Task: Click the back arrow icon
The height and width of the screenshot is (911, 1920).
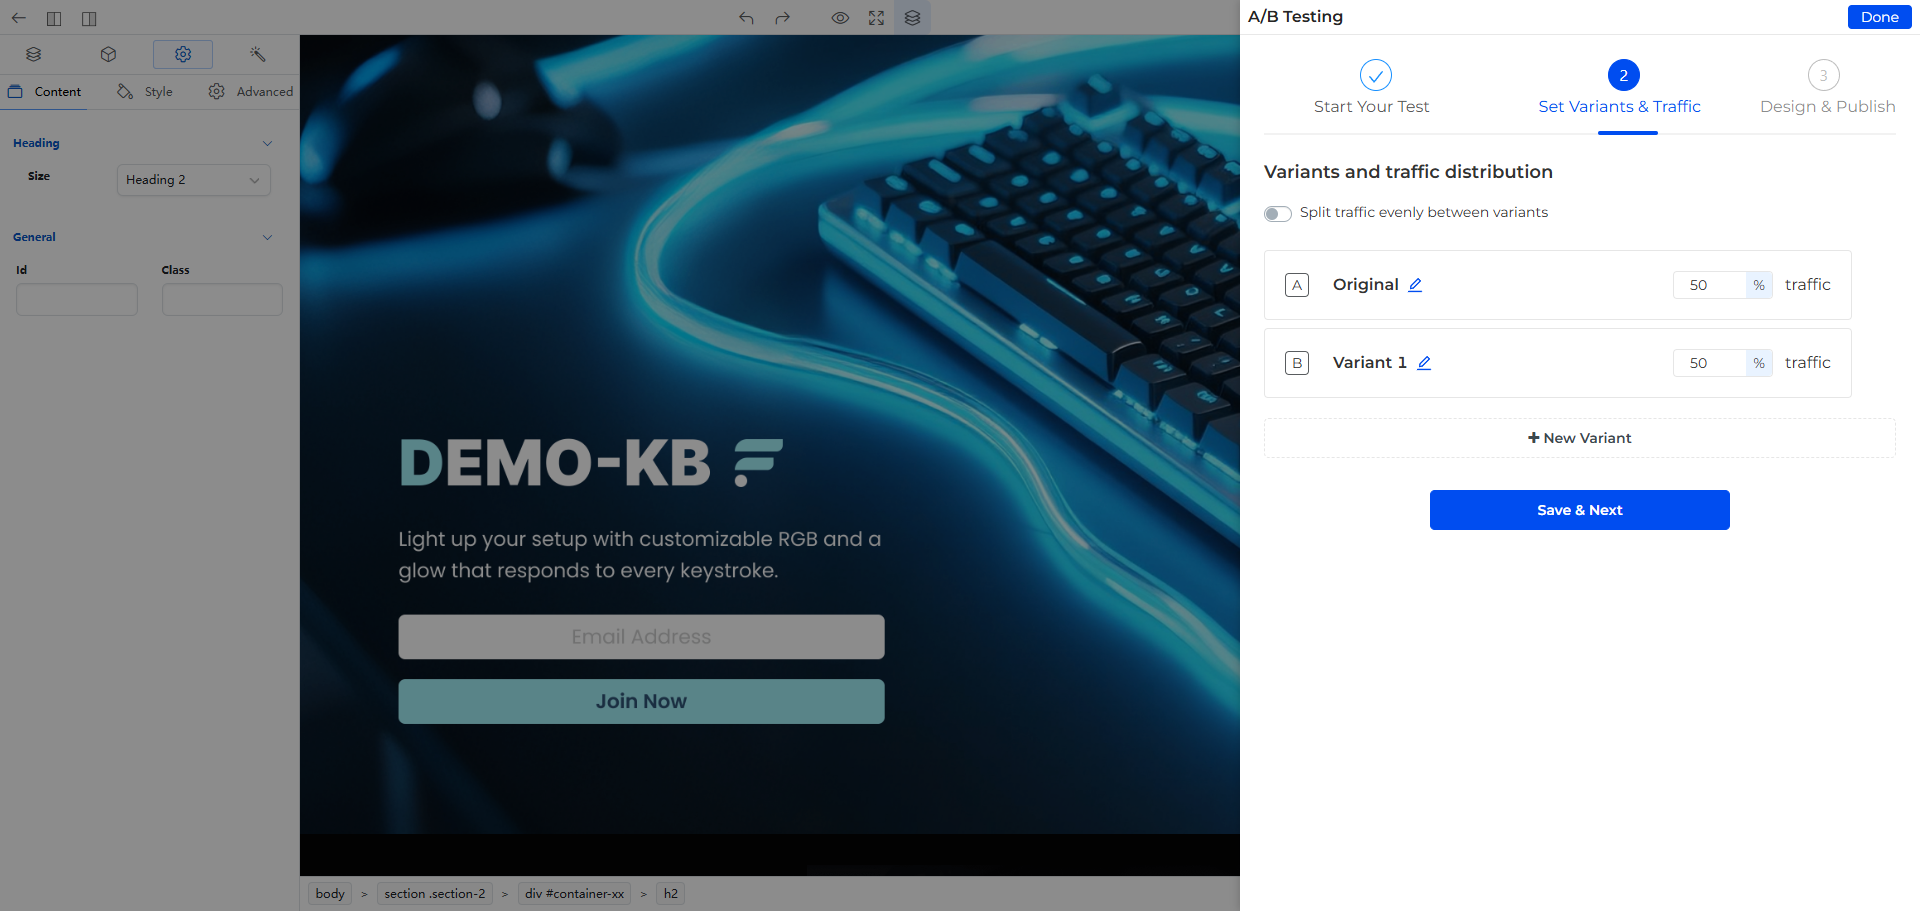Action: point(19,18)
